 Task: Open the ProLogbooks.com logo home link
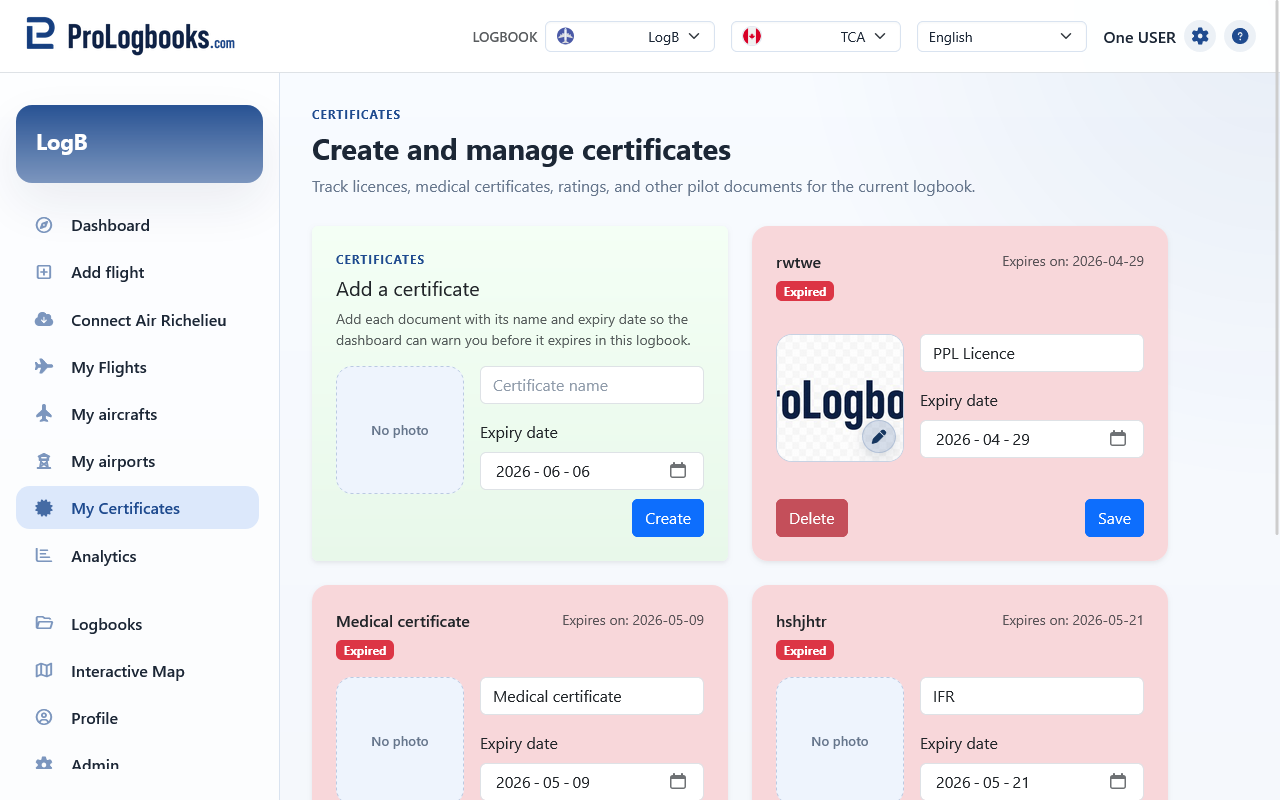131,36
